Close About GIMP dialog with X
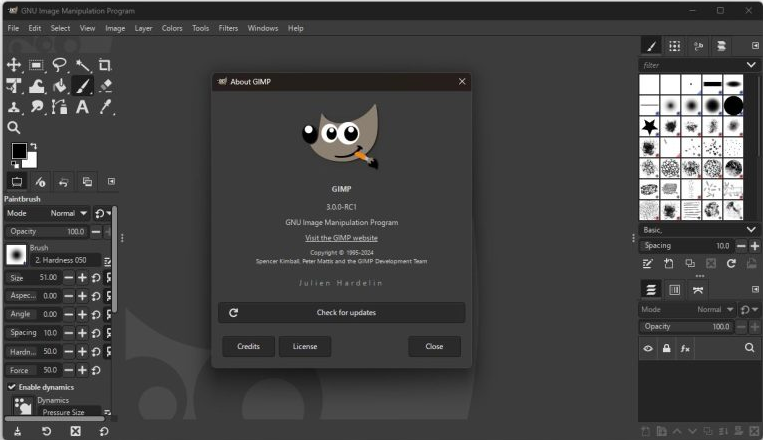This screenshot has width=763, height=440. (462, 82)
